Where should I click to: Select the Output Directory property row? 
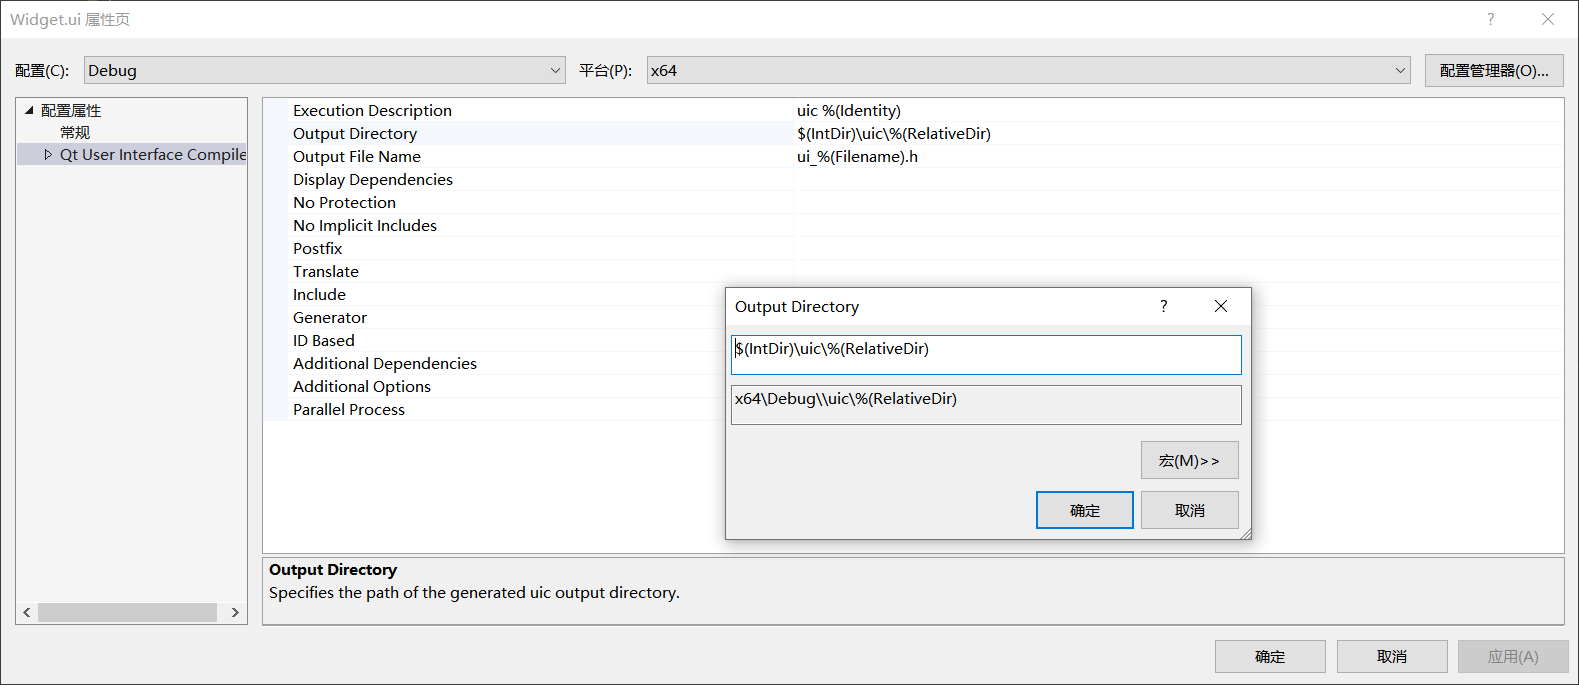[913, 133]
